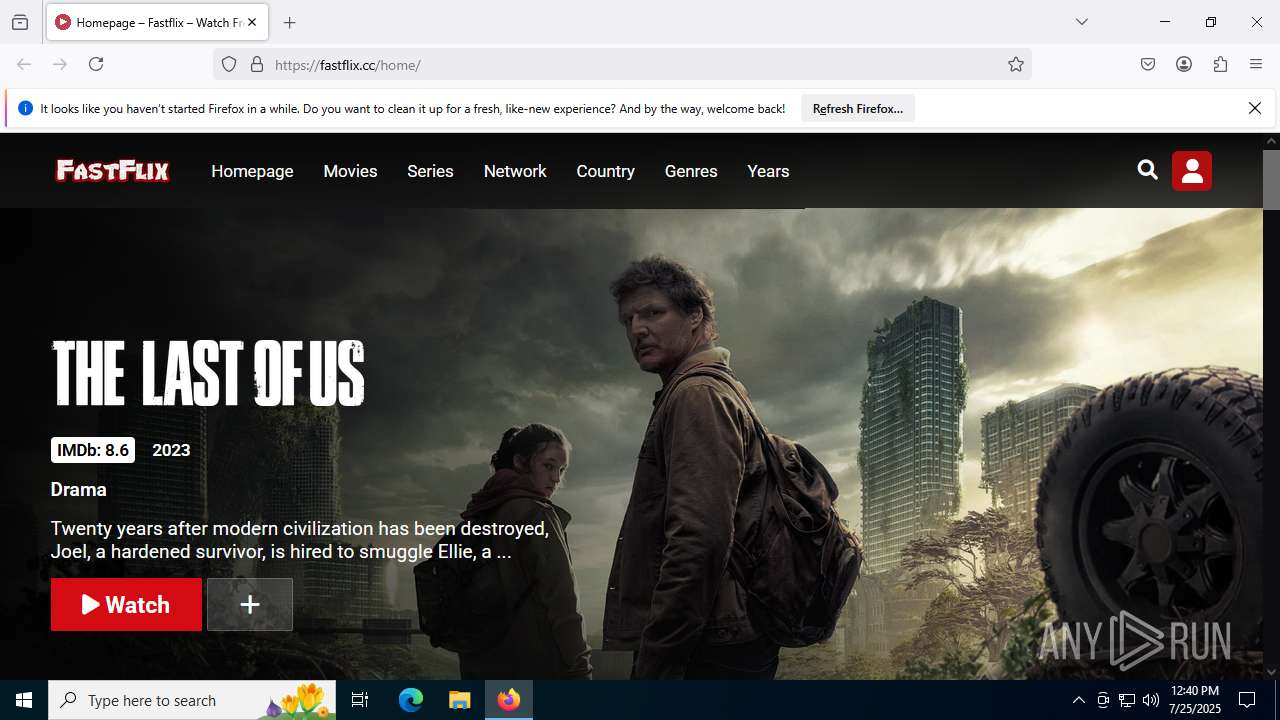Open a new browser tab
This screenshot has height=720, width=1280.
pos(289,22)
